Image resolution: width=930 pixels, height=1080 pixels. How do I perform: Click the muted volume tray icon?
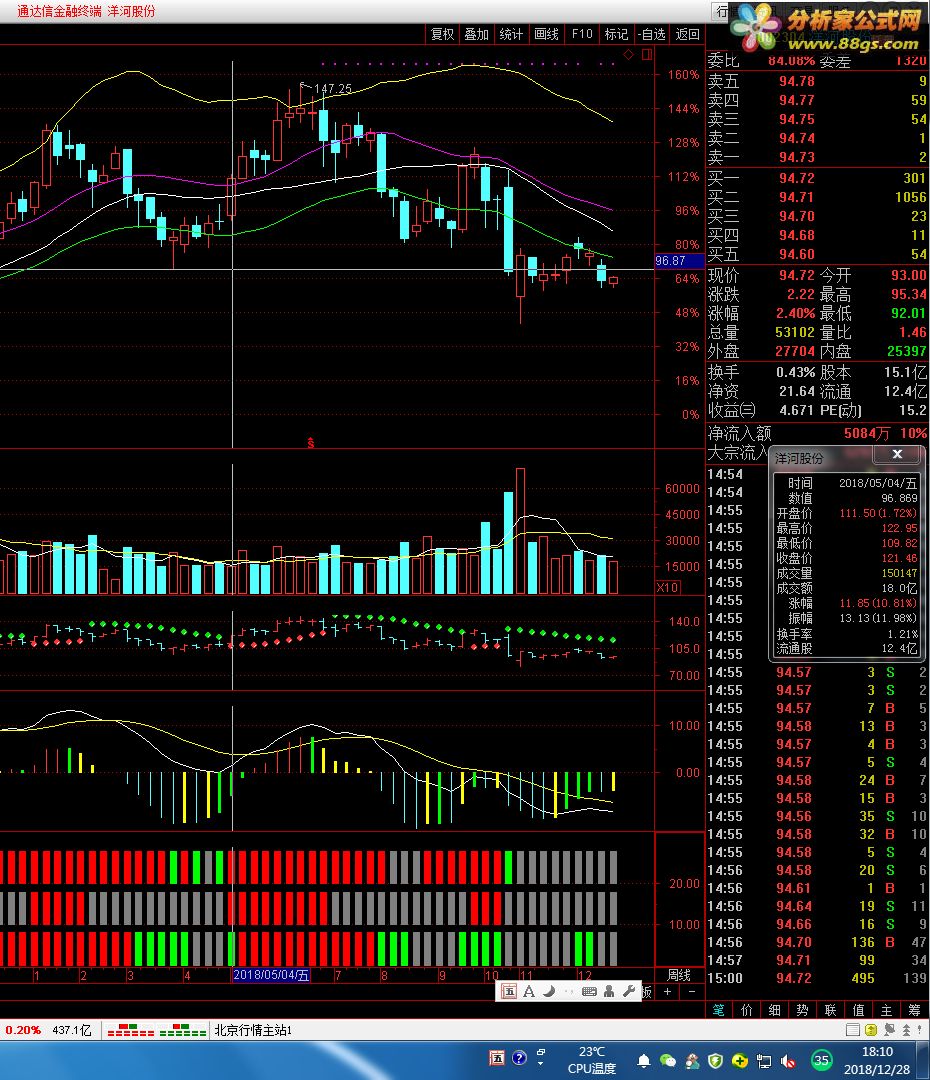788,1061
